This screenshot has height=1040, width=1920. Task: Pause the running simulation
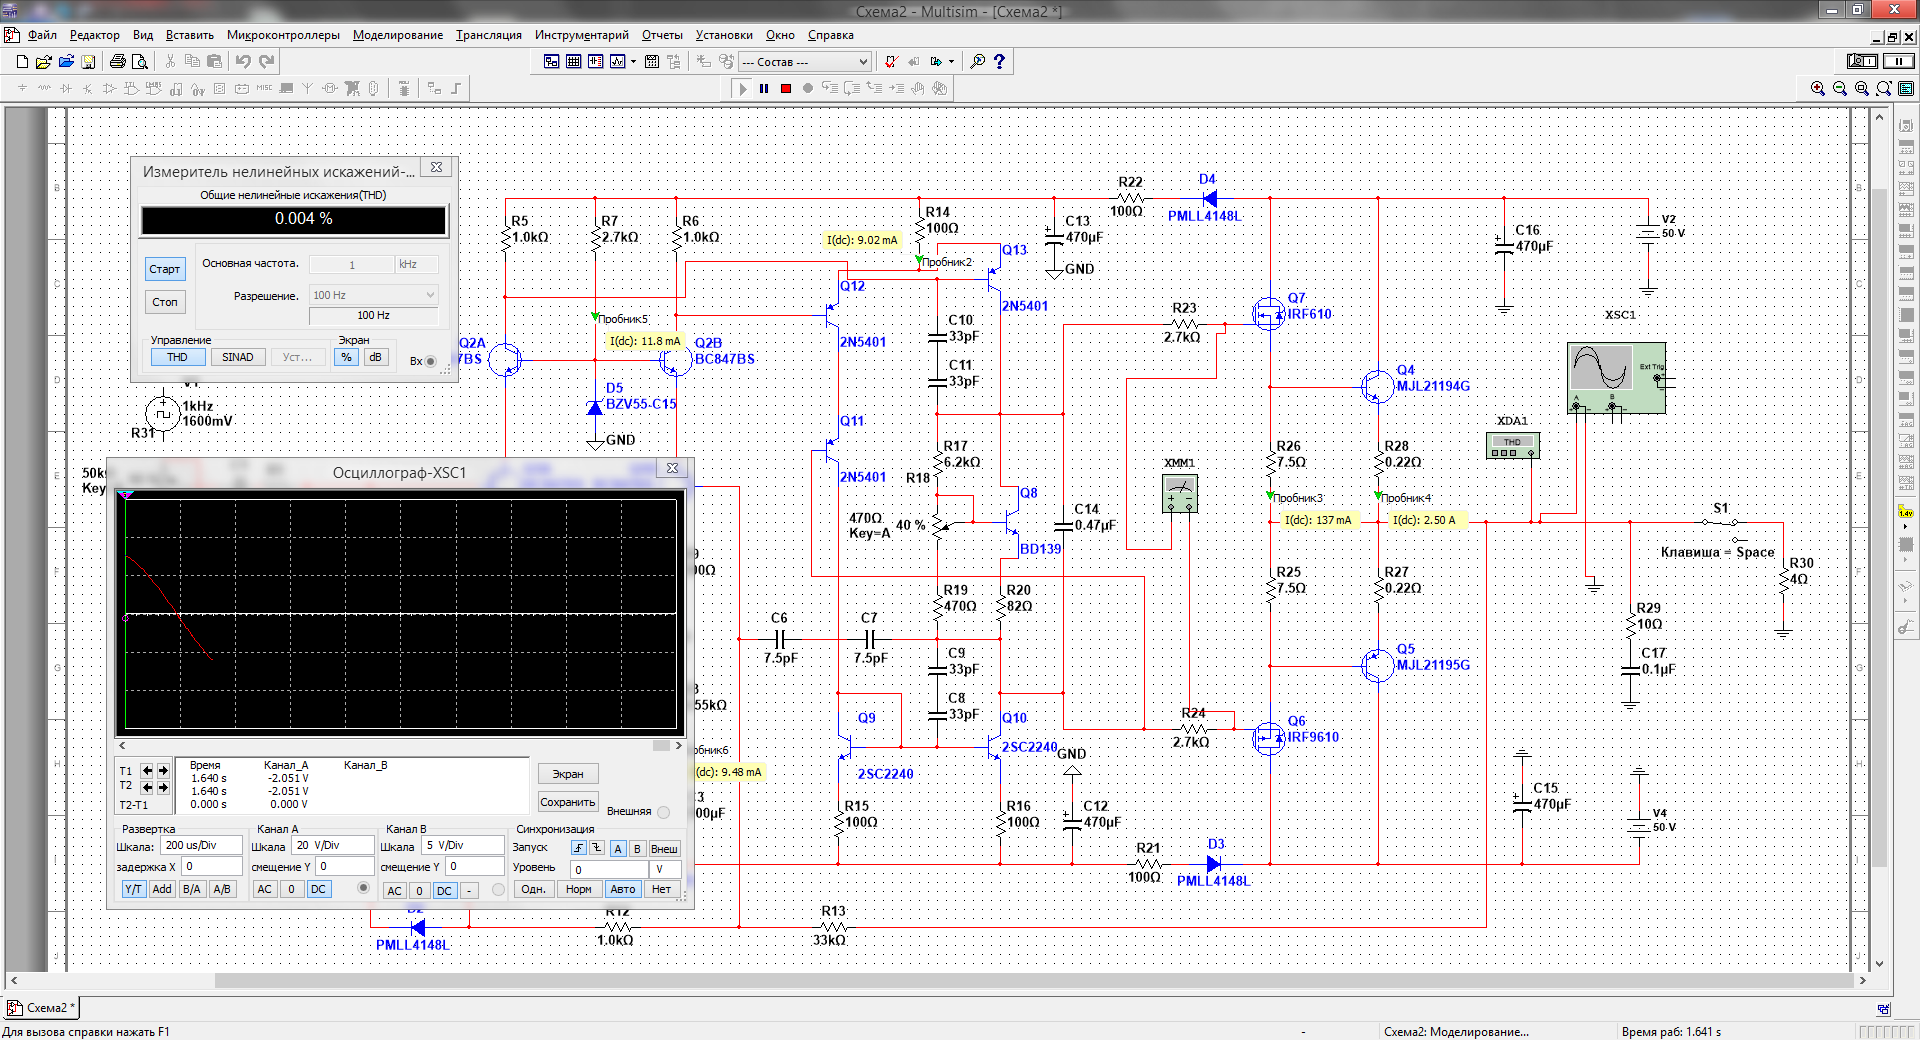click(764, 89)
